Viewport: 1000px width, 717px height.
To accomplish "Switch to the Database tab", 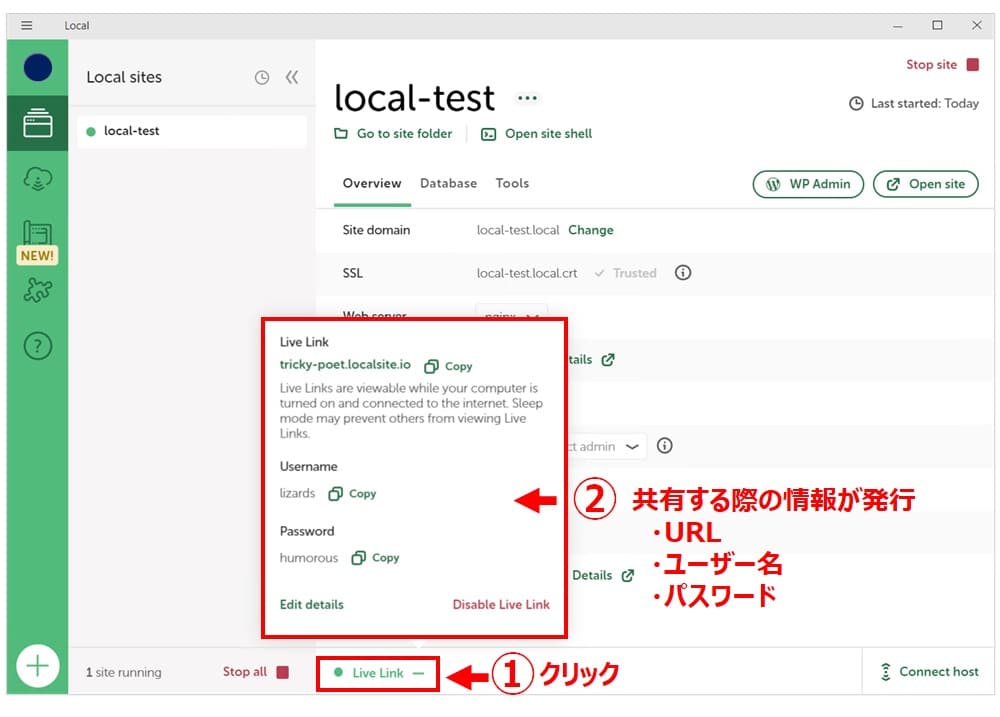I will 448,184.
